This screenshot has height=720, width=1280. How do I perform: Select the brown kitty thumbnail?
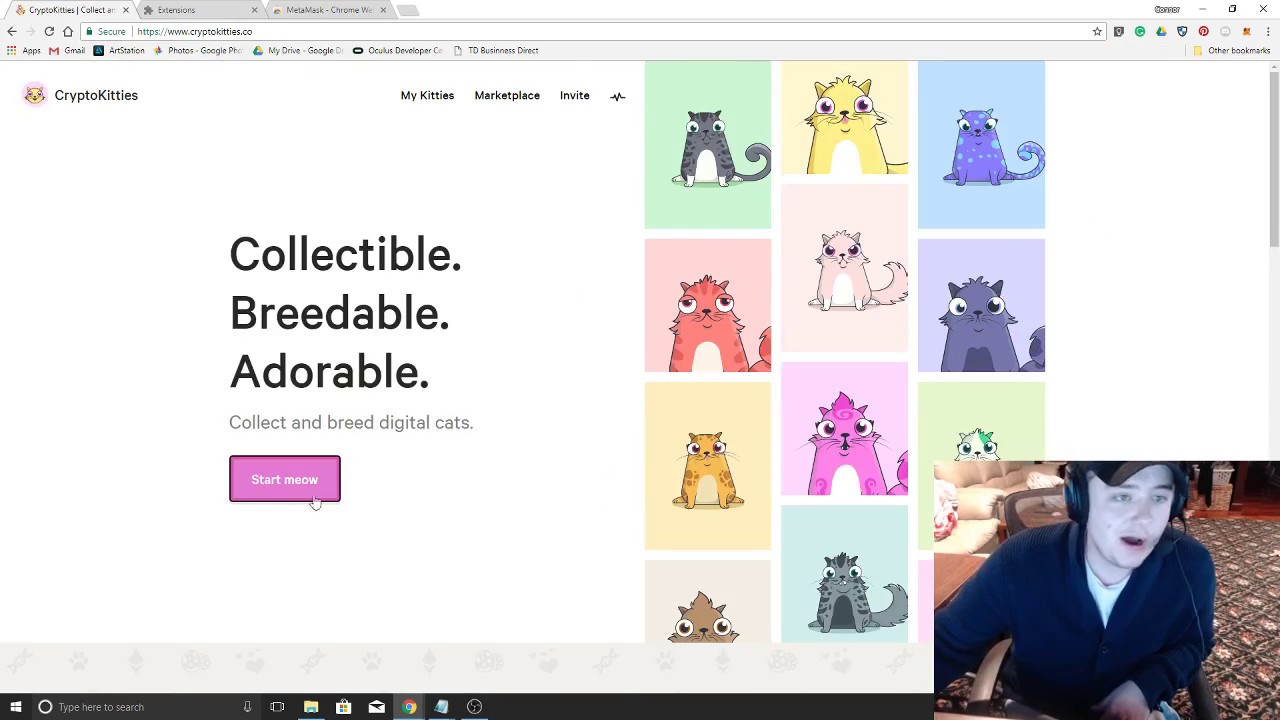pos(708,601)
